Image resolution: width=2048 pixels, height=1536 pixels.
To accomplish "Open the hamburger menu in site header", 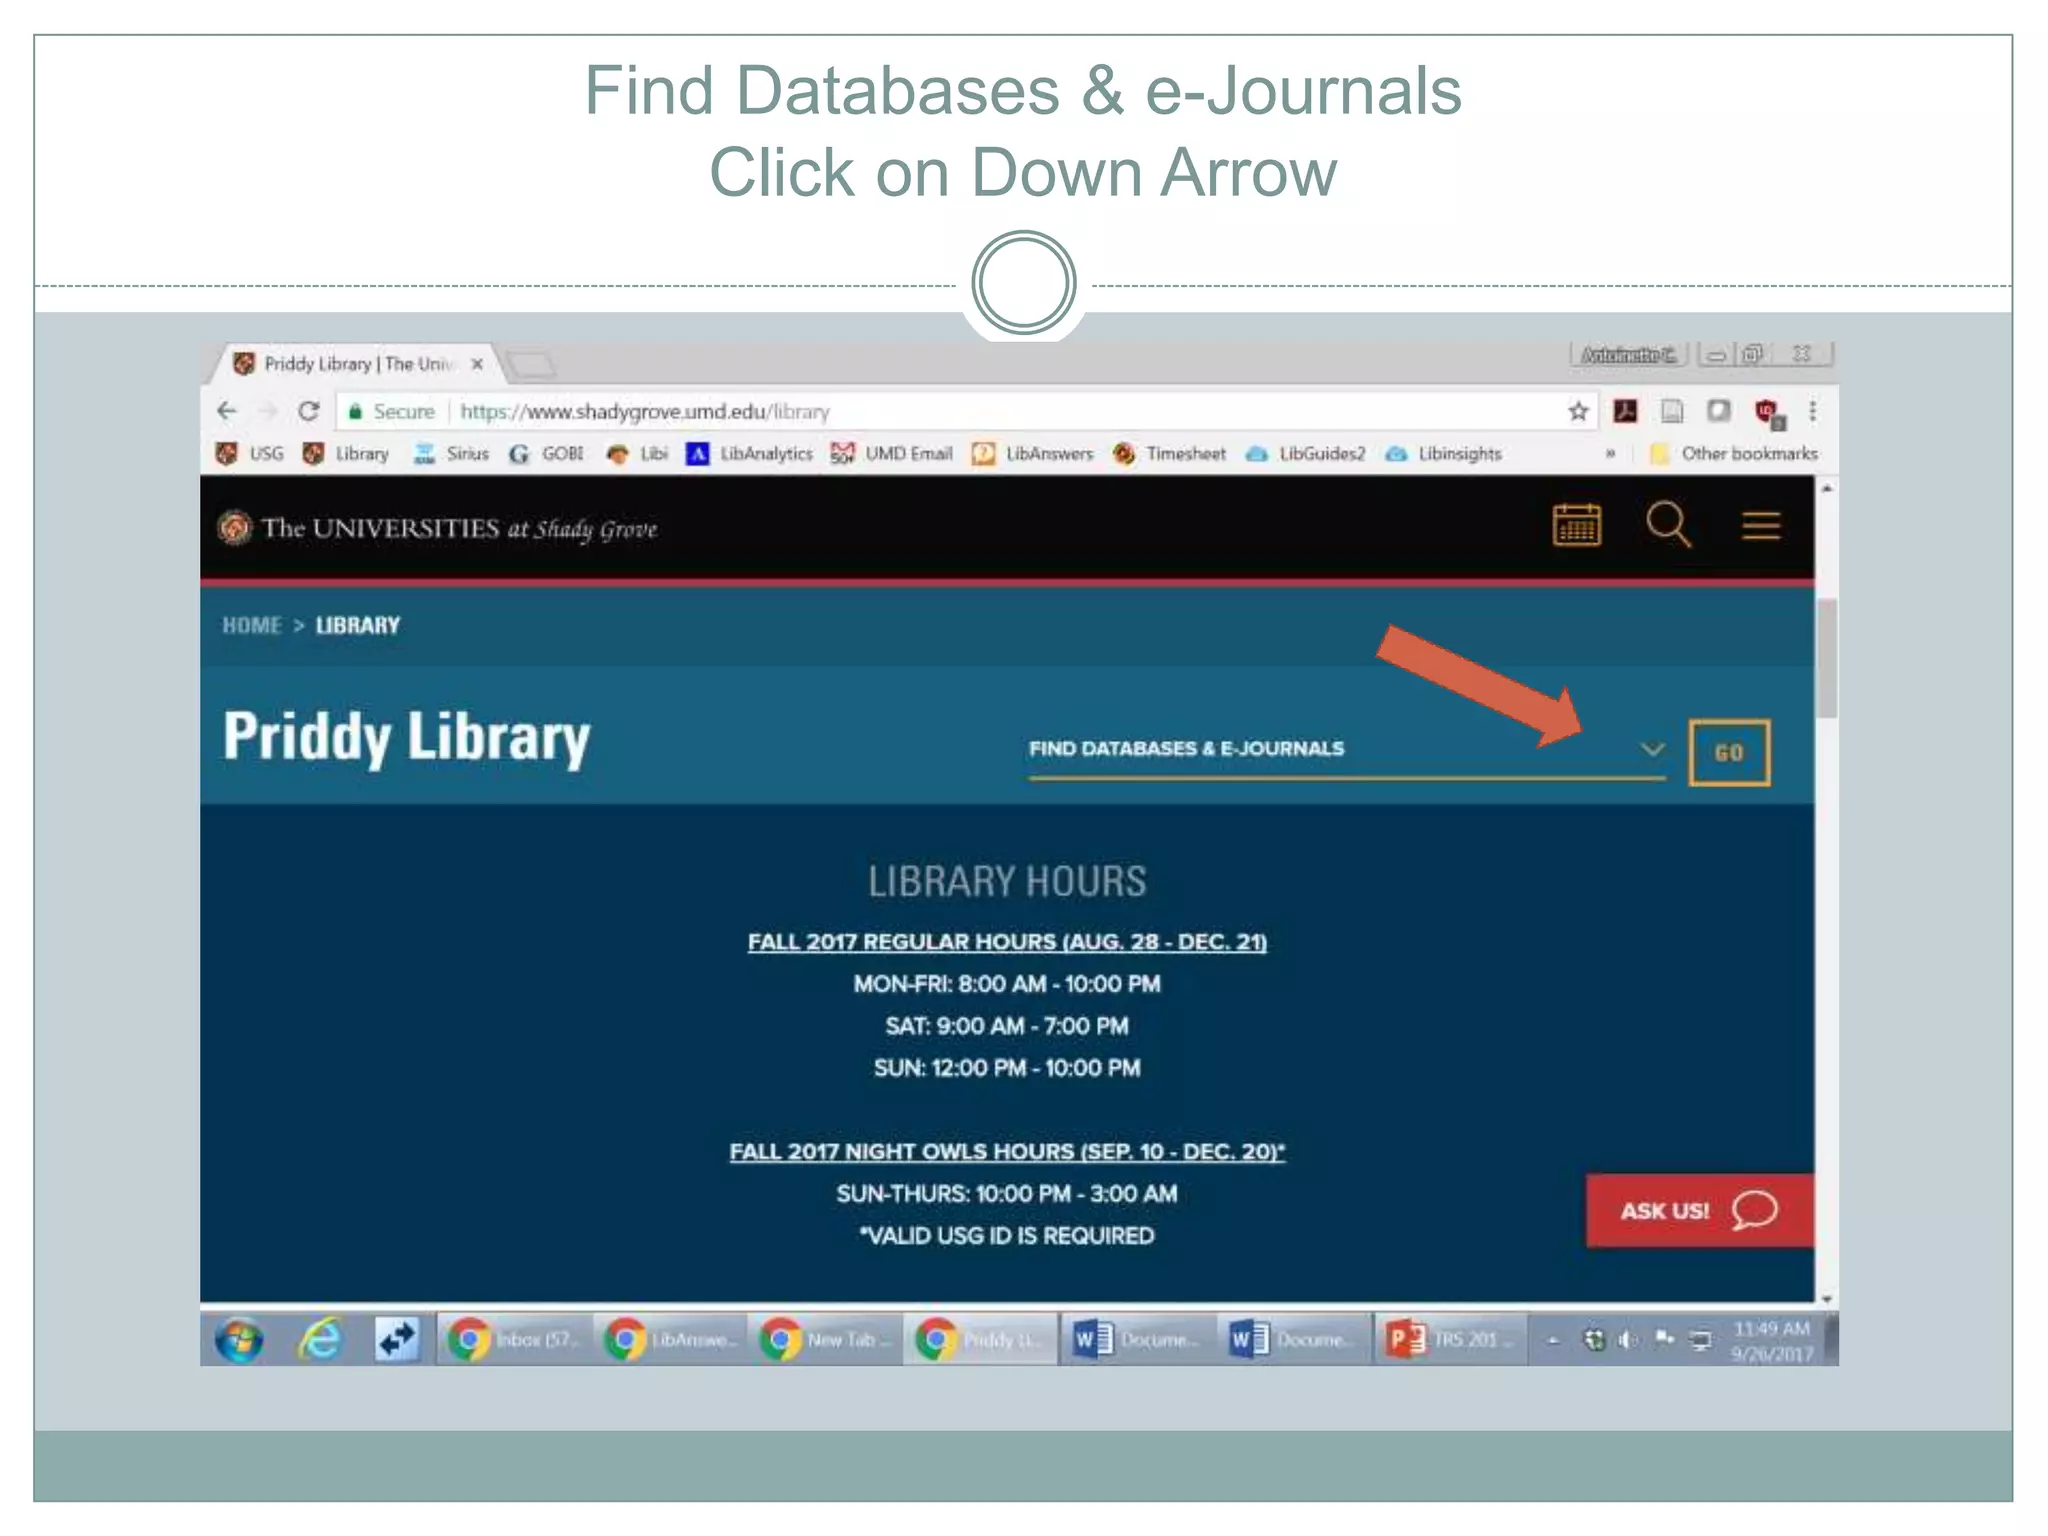I will [x=1761, y=526].
